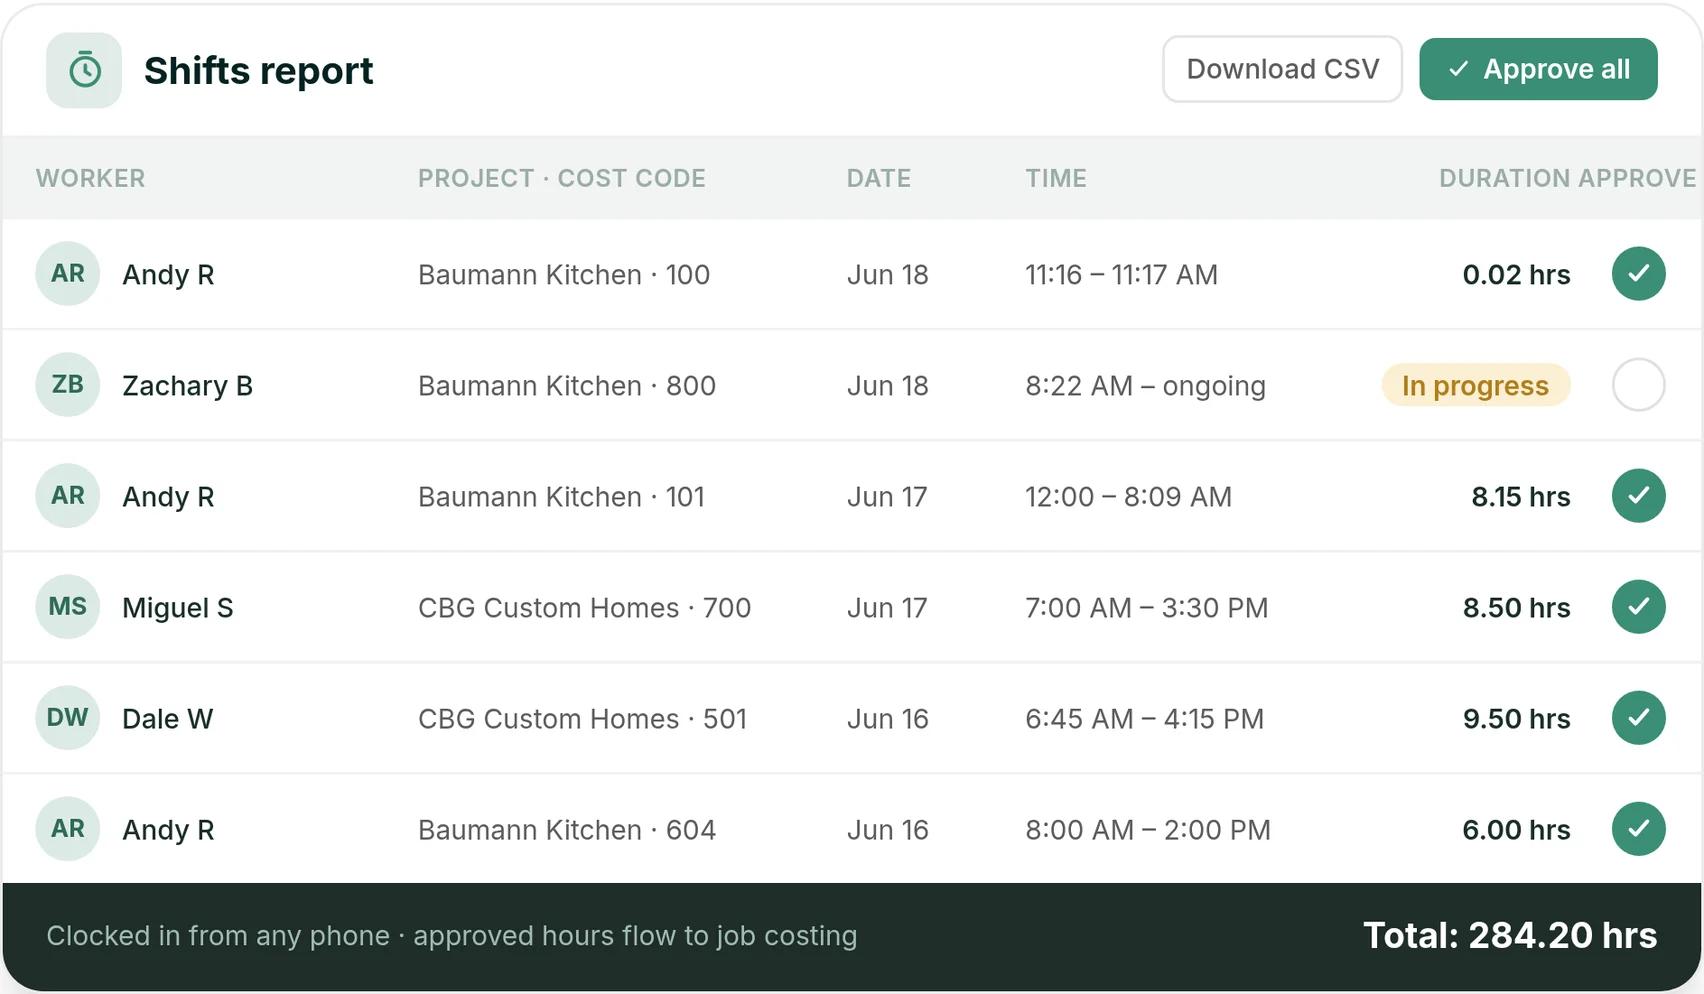Click Baumann Kitchen · 101 project cell
The height and width of the screenshot is (994, 1704).
561,497
